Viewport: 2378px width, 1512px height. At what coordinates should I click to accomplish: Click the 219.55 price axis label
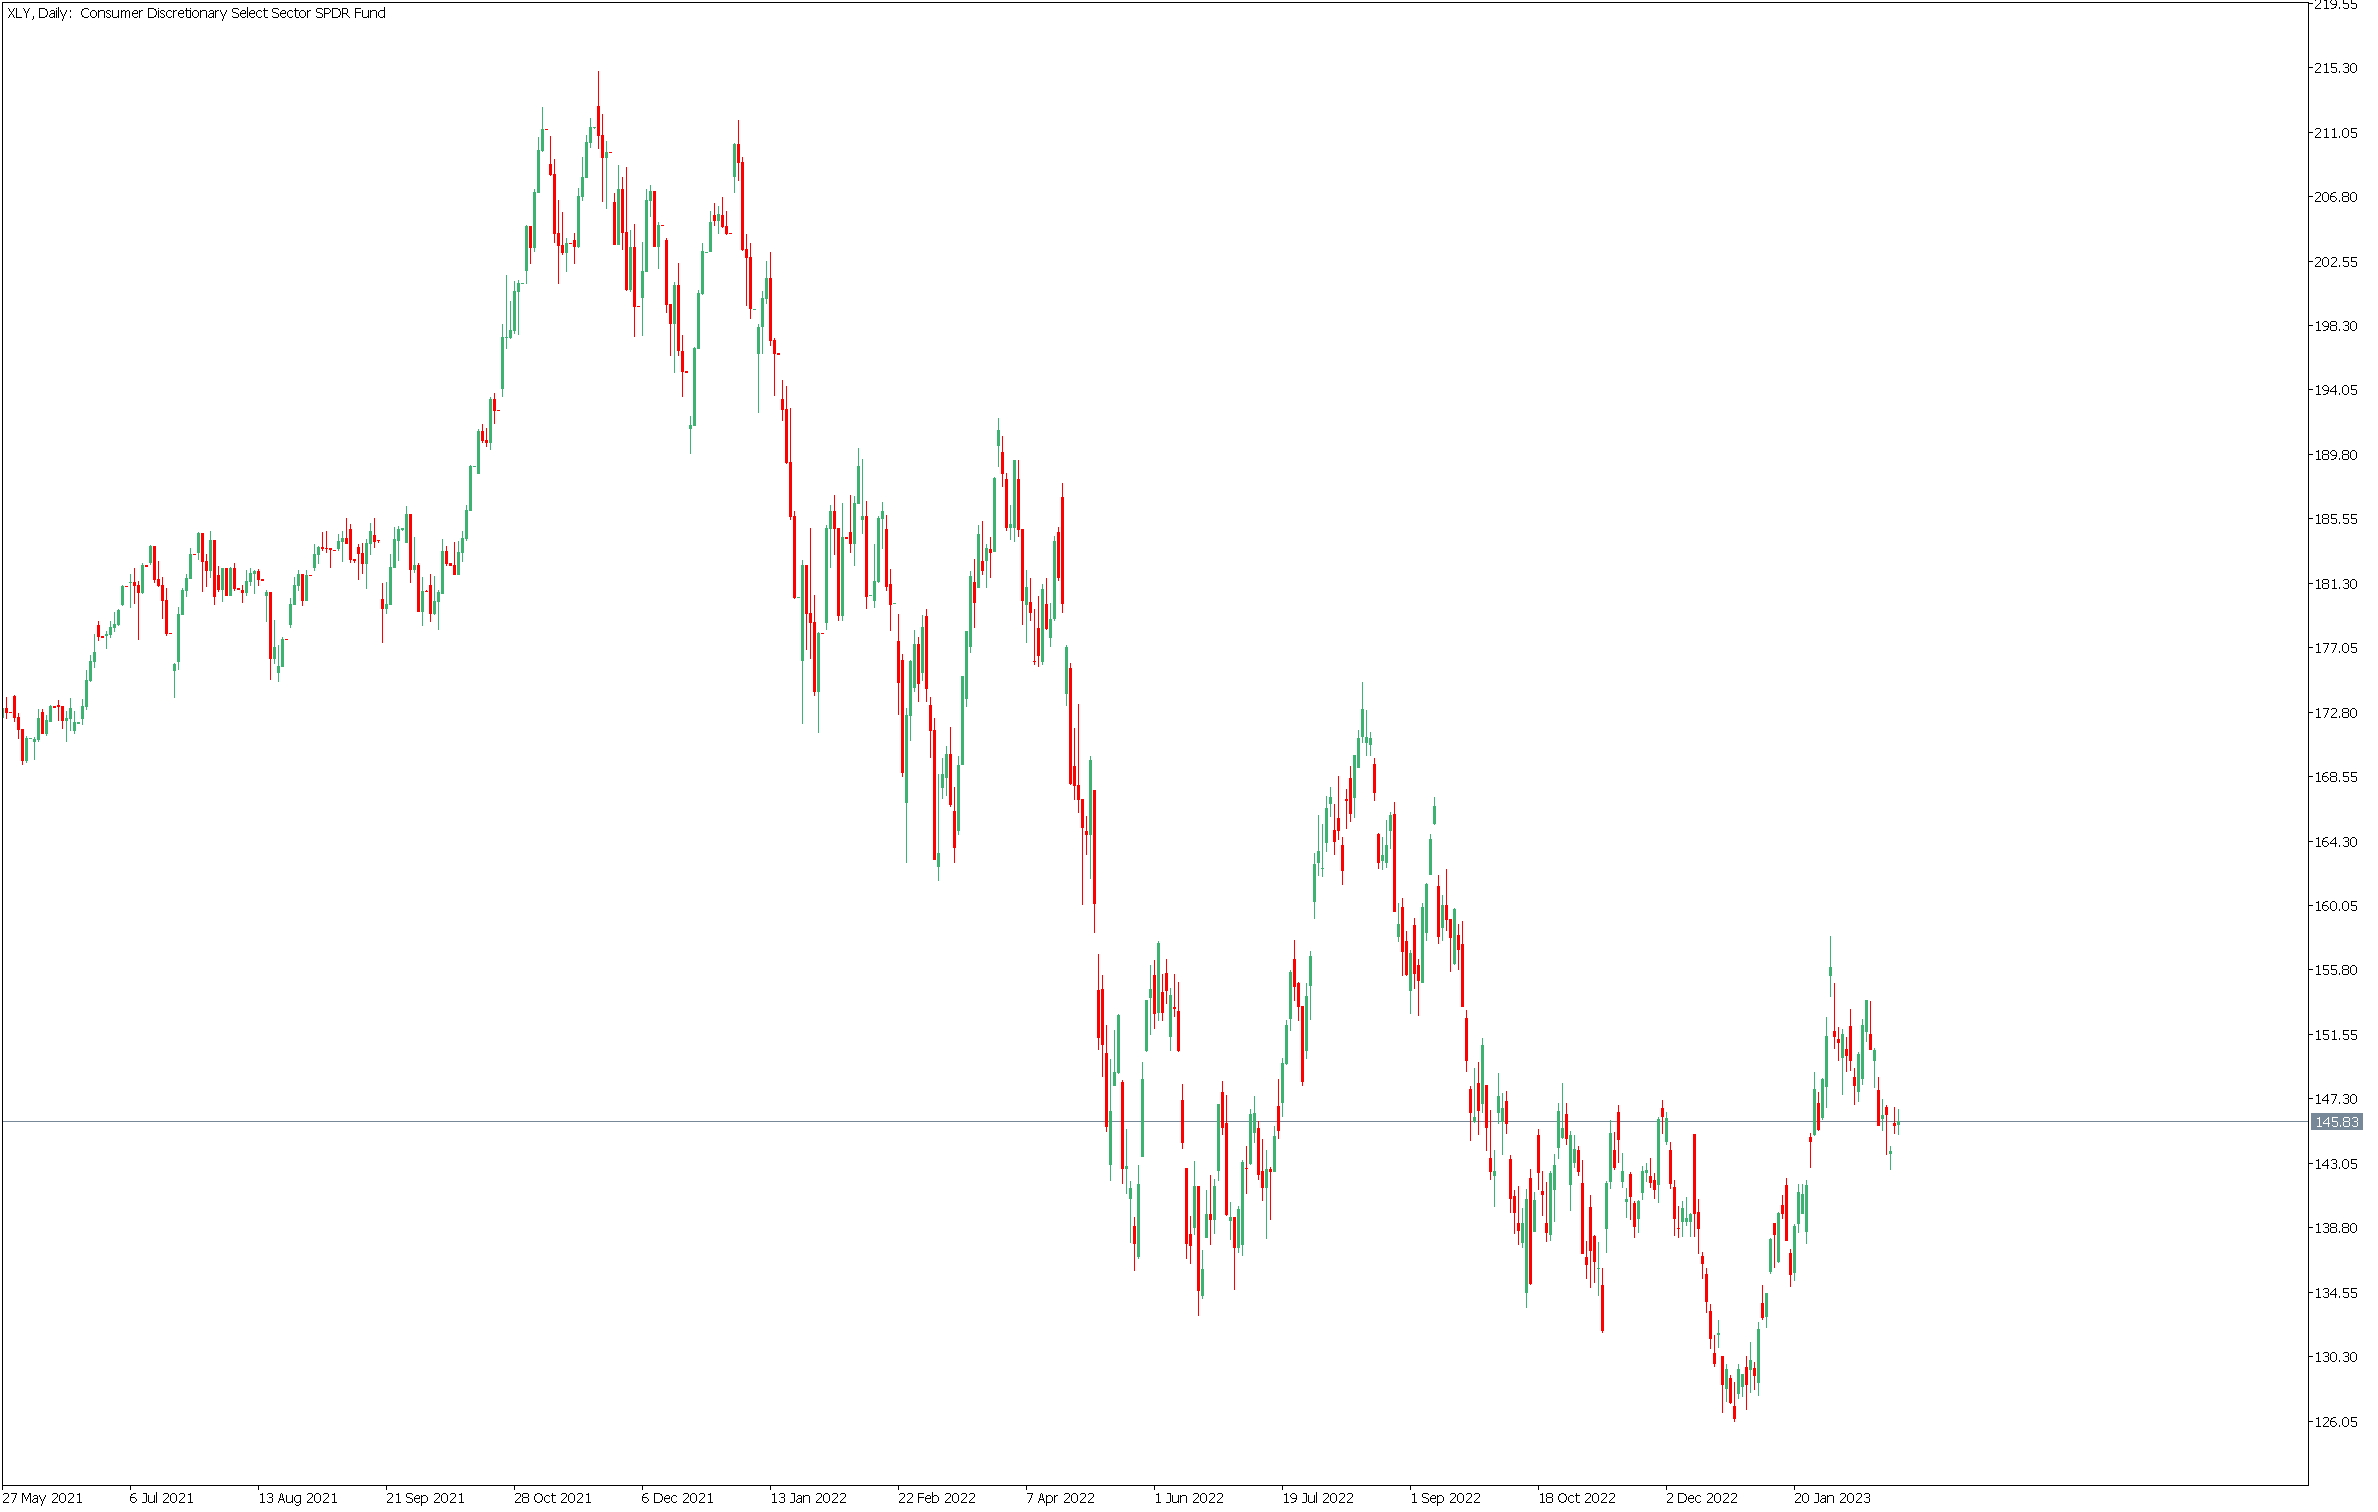point(2337,5)
